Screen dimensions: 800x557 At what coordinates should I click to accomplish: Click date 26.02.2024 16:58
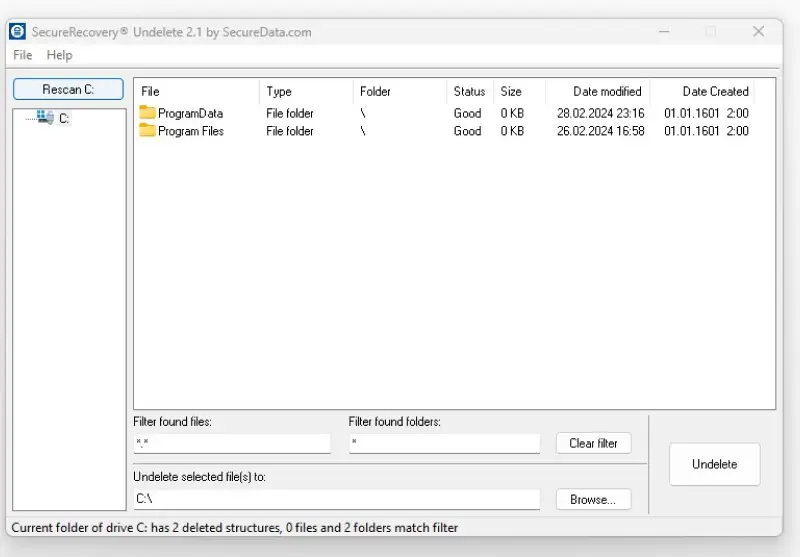601,131
